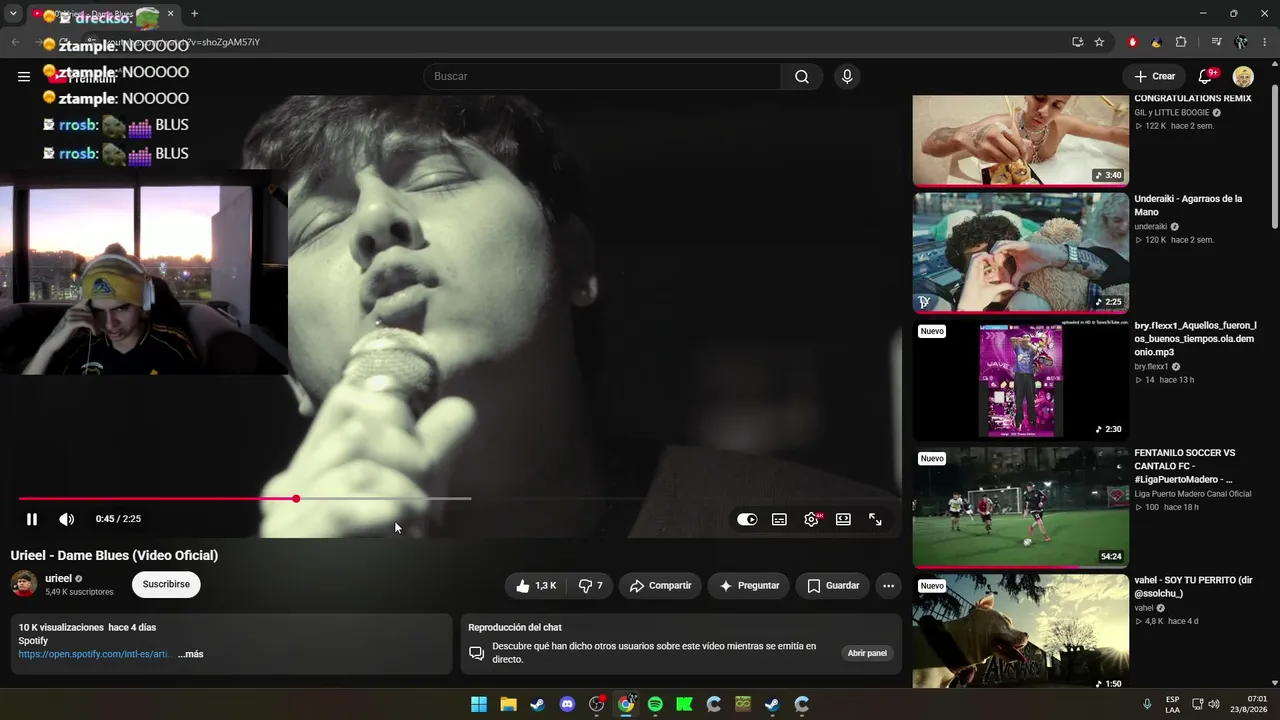Screen dimensions: 1280x720
Task: Open the tab search dropdown
Action: 13,14
